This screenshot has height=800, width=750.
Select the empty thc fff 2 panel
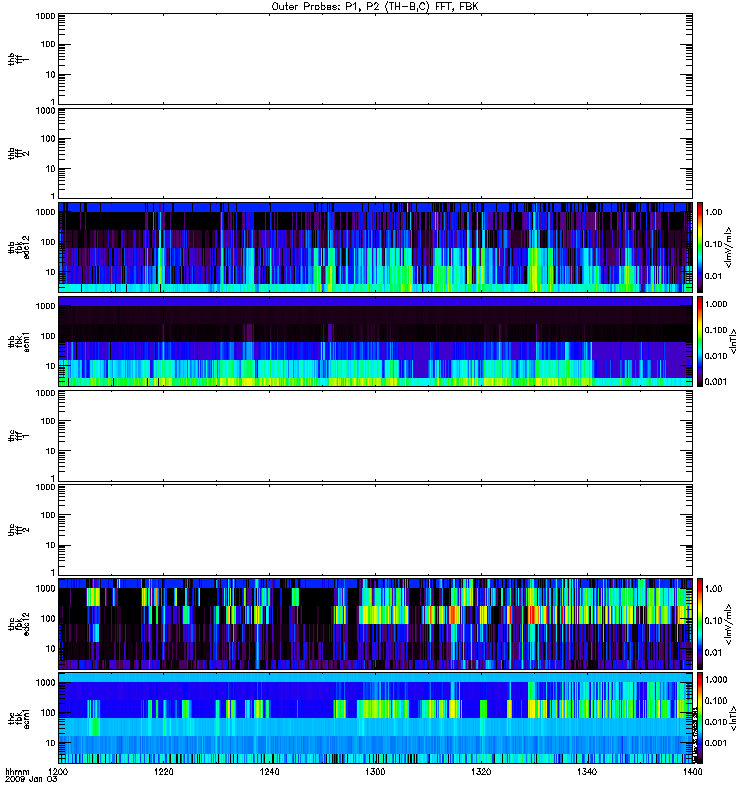375,530
